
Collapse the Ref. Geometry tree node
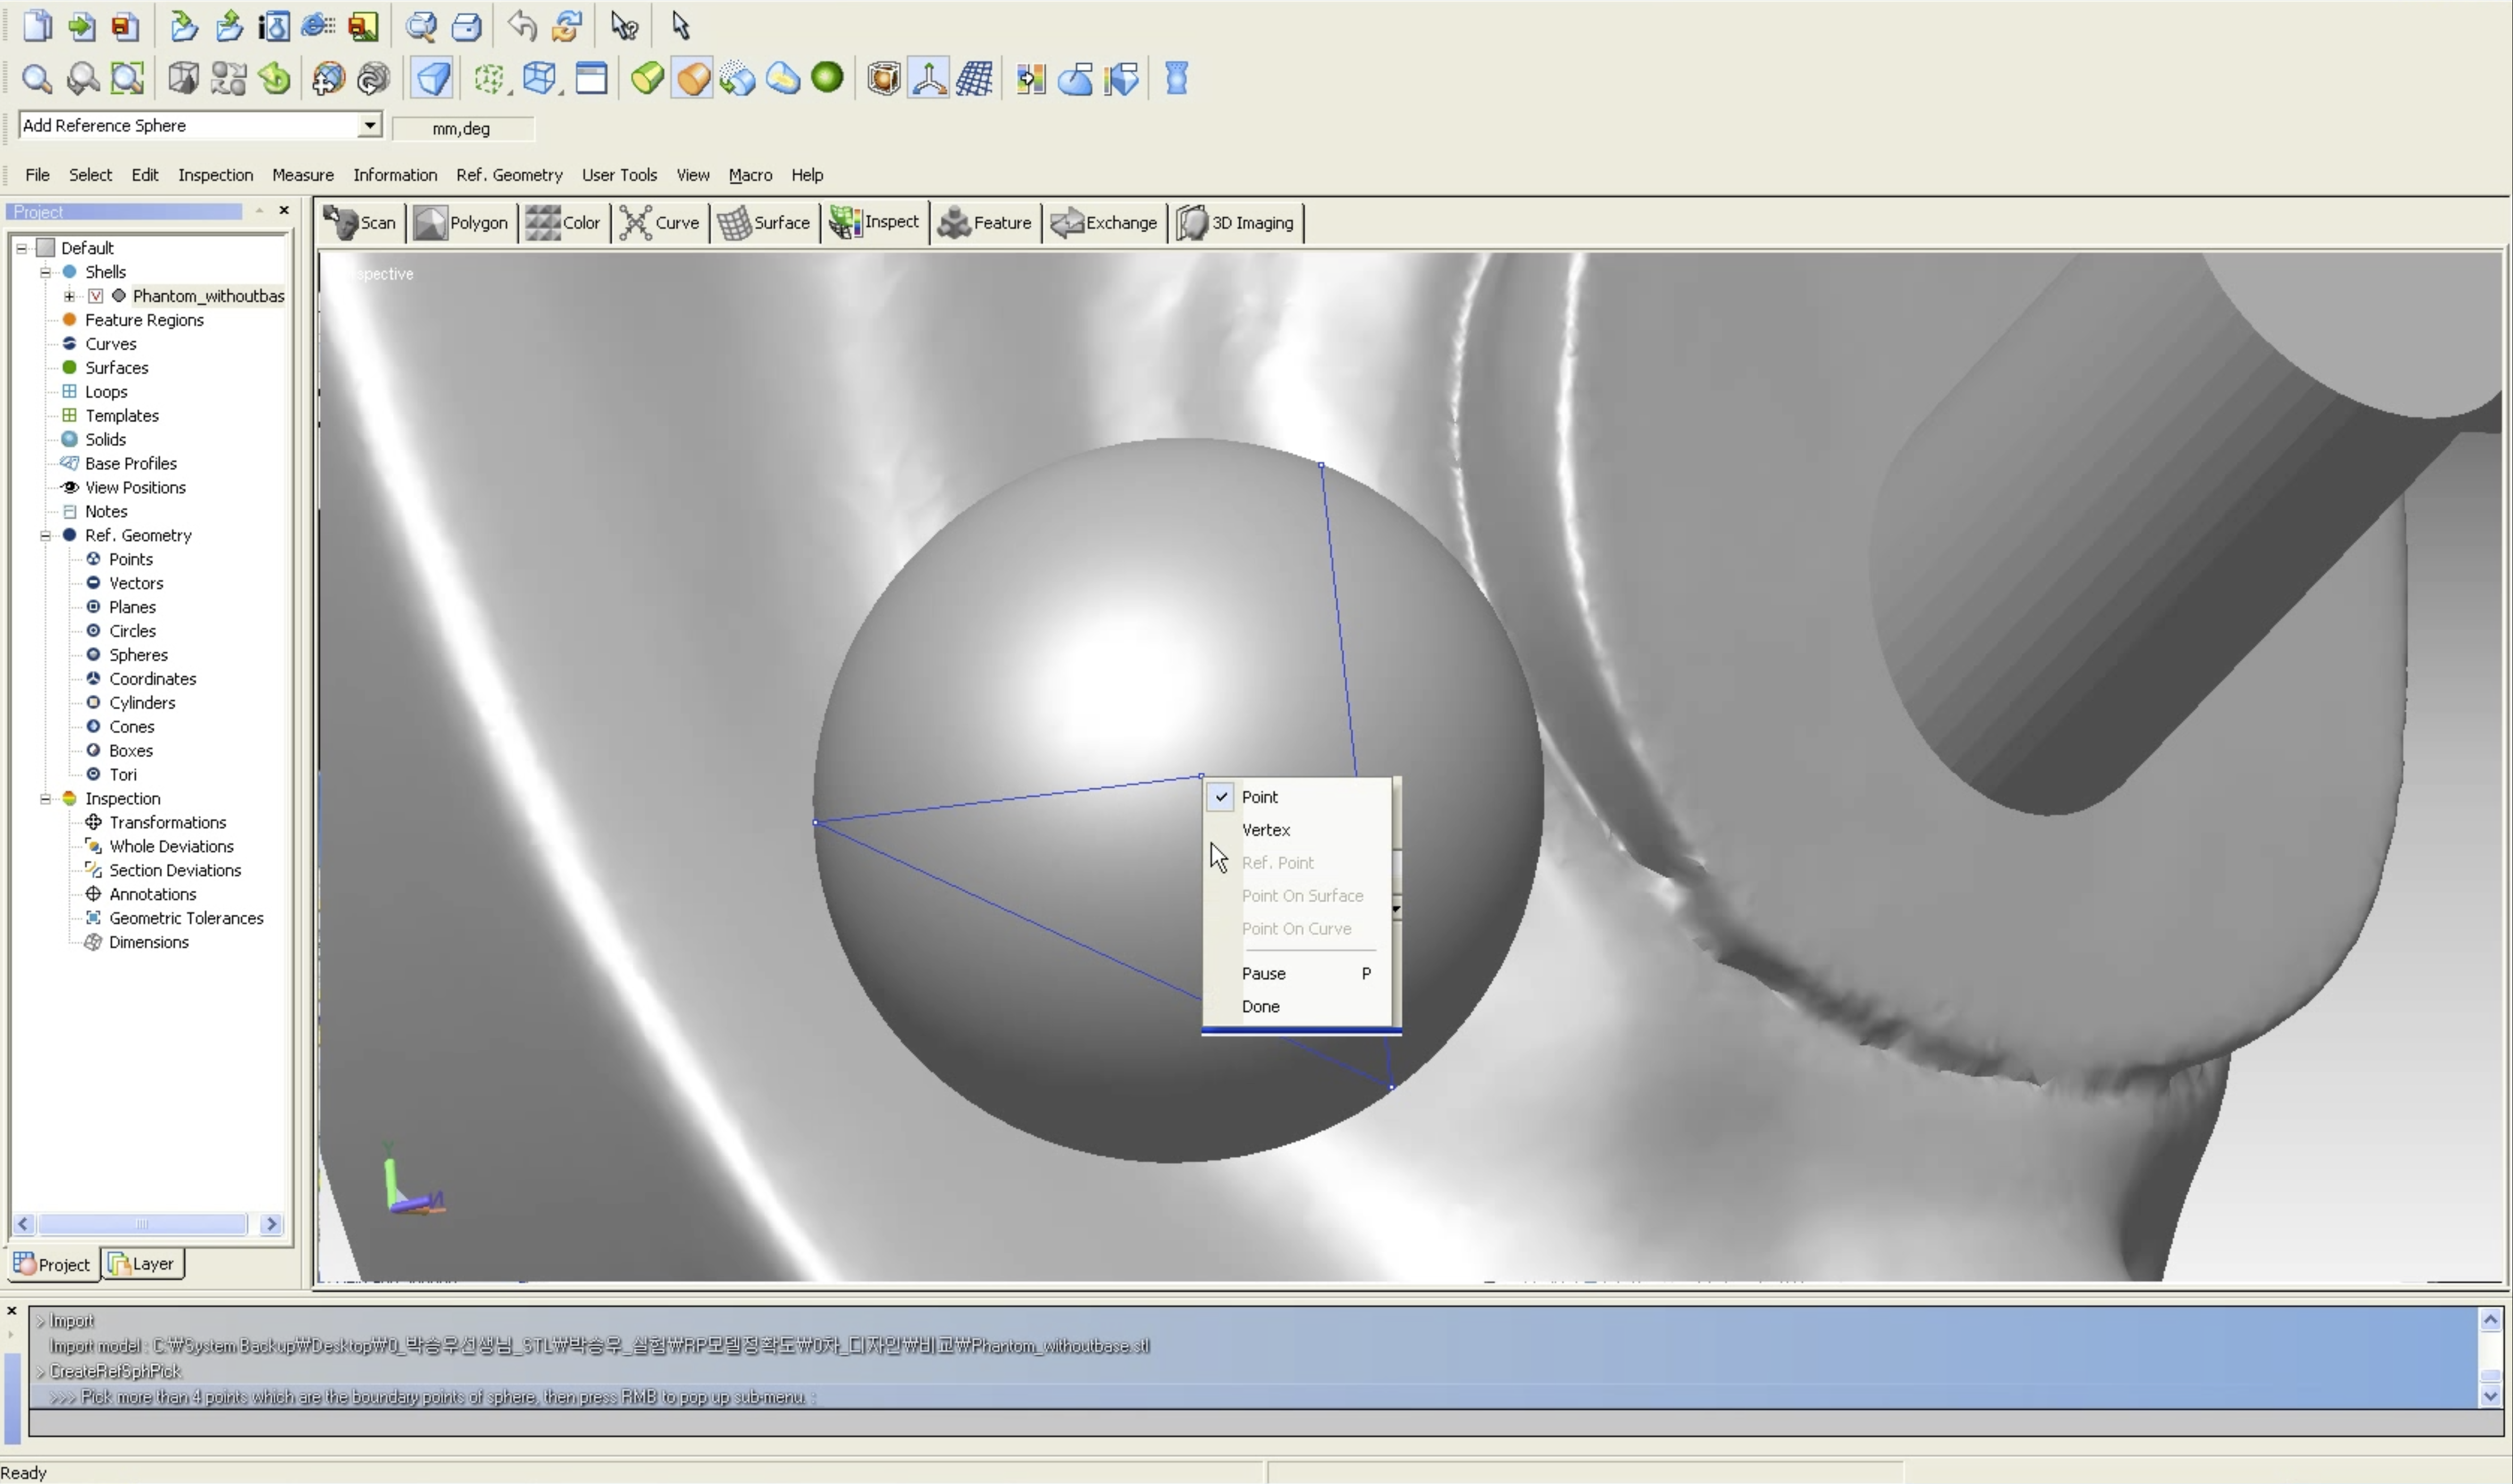click(x=45, y=536)
